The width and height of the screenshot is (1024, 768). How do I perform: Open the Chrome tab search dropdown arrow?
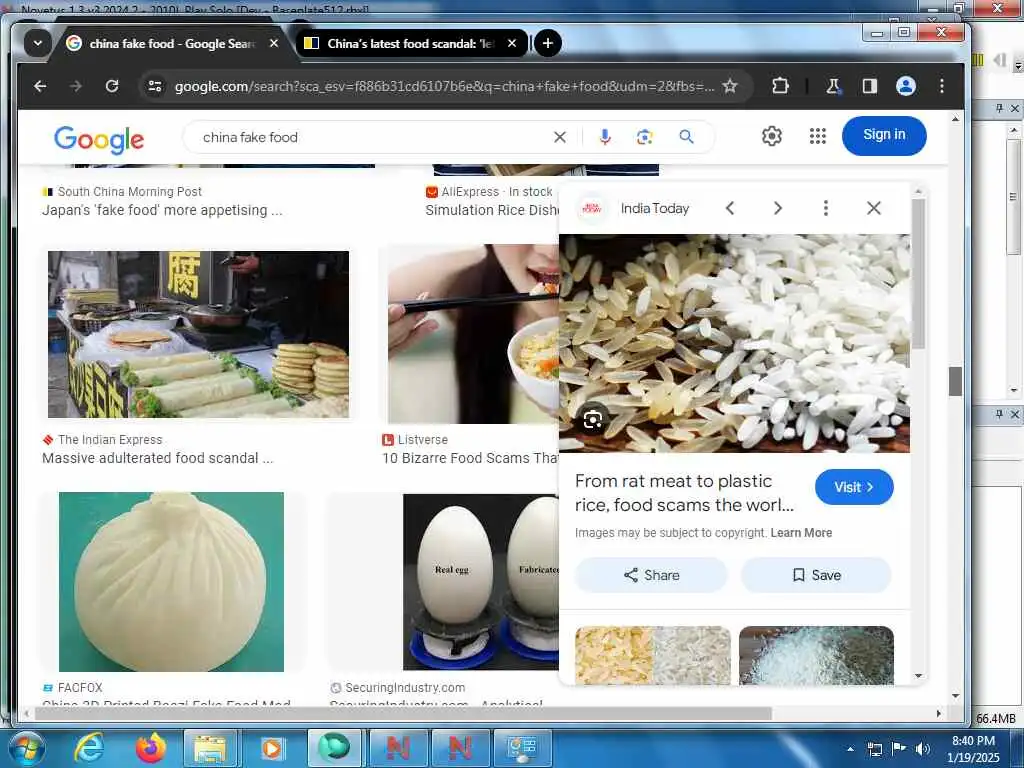[37, 43]
